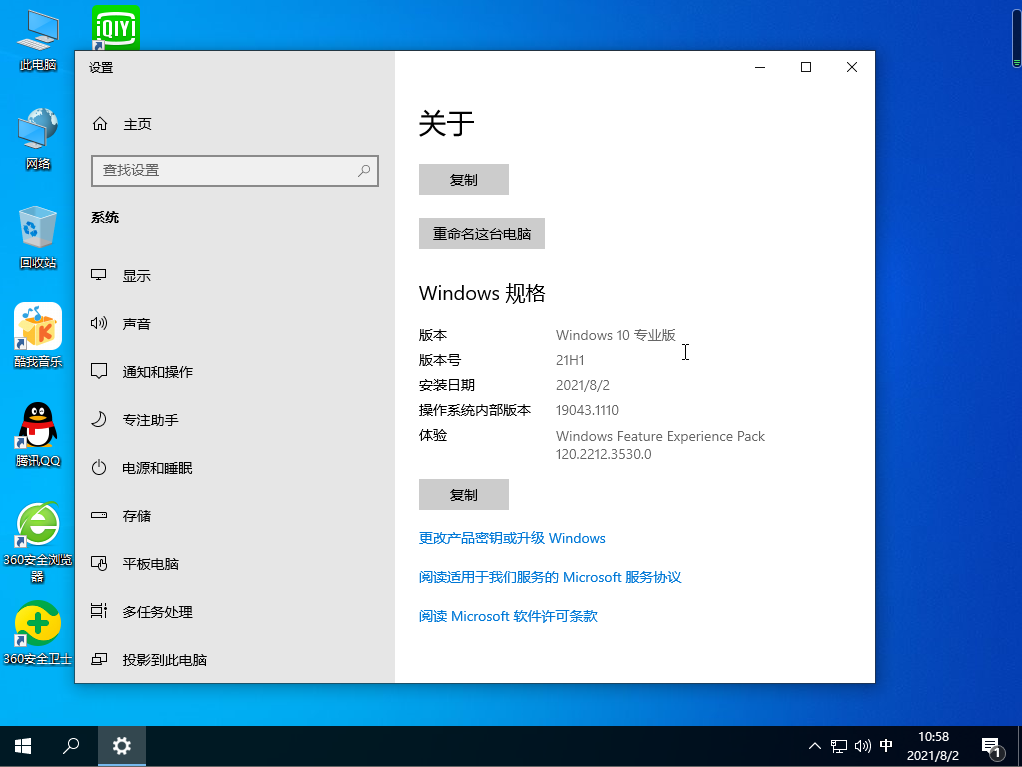Open 阅读 Microsoft 软件许可条款 link

click(508, 616)
